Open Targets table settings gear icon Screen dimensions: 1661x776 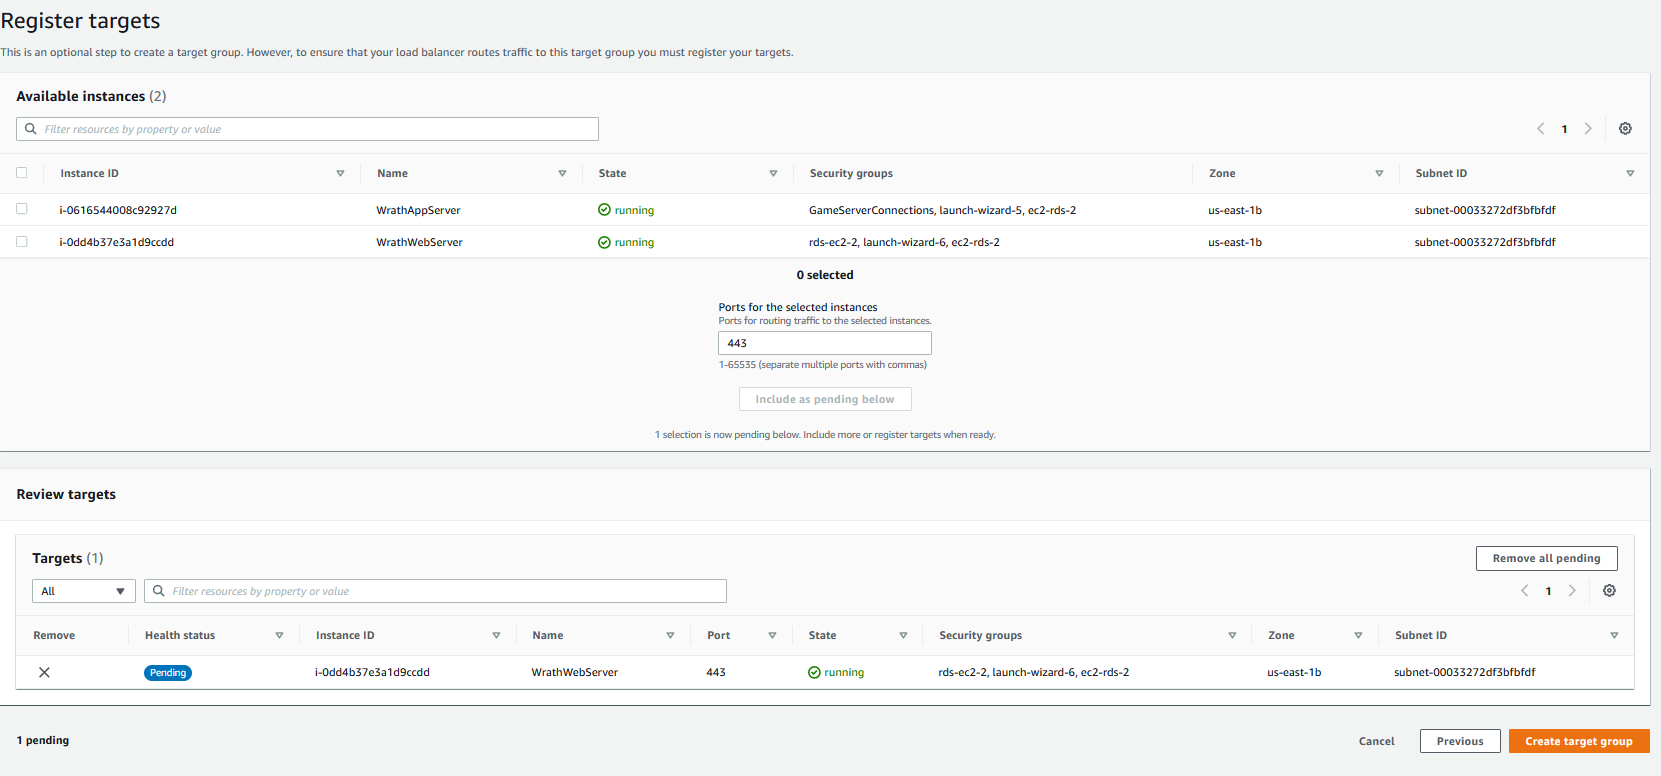(x=1609, y=591)
